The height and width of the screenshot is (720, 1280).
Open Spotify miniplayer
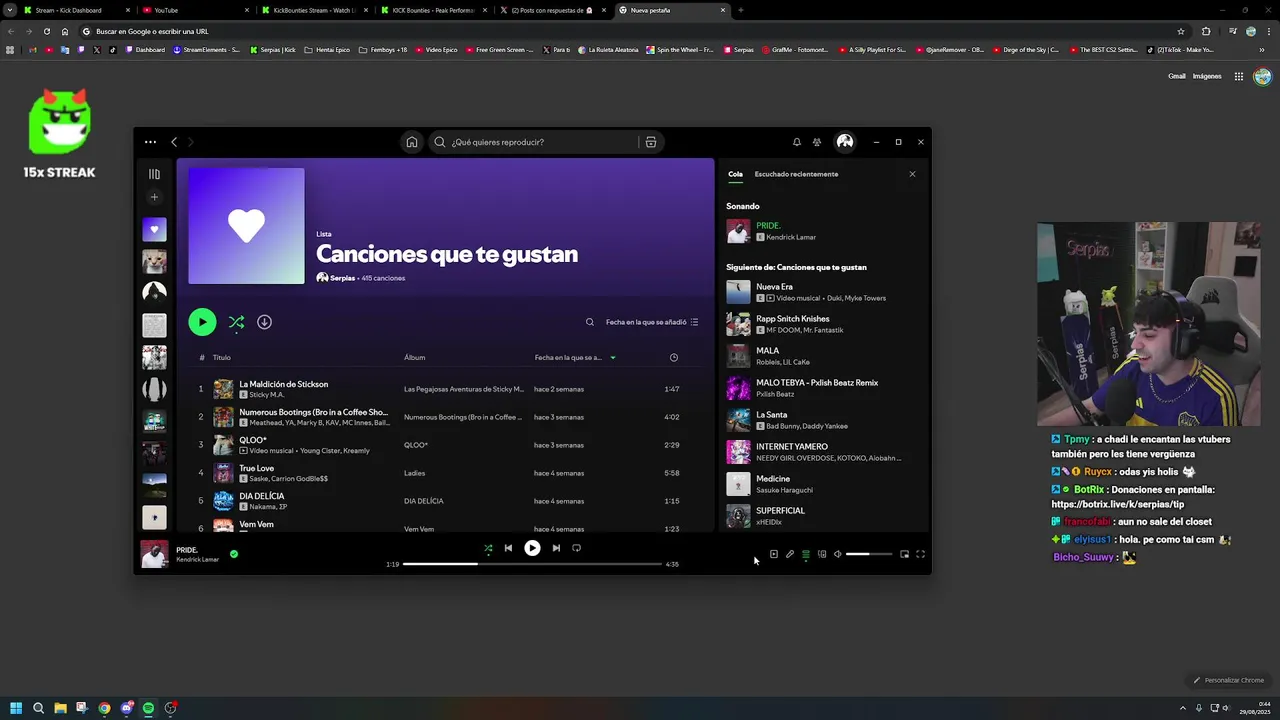click(904, 554)
